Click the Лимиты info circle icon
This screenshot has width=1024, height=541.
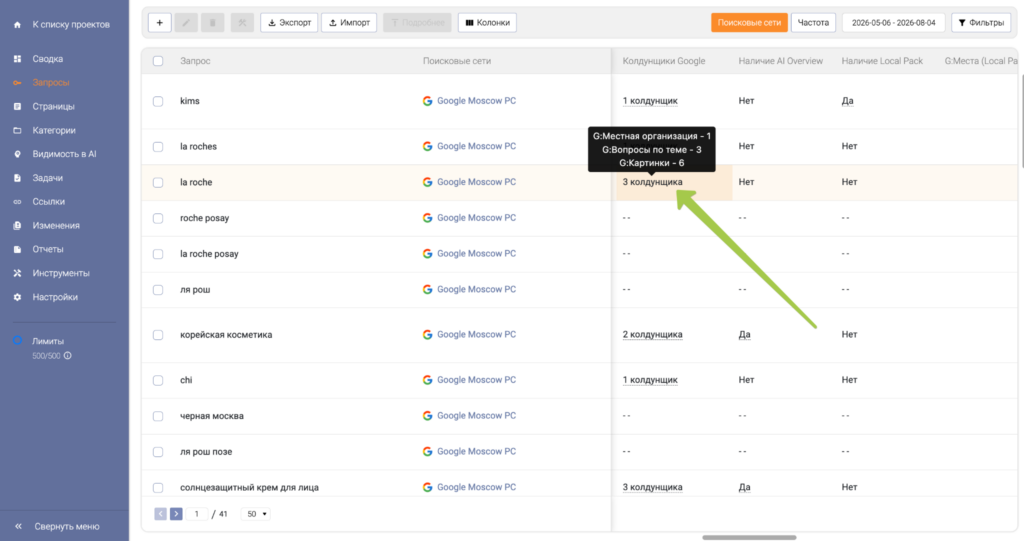[x=67, y=356]
